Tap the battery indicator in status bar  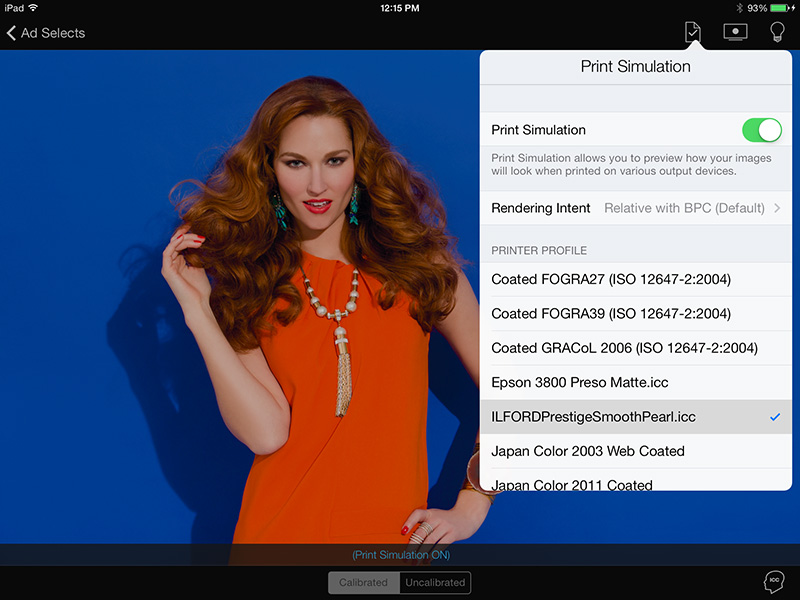tap(781, 8)
